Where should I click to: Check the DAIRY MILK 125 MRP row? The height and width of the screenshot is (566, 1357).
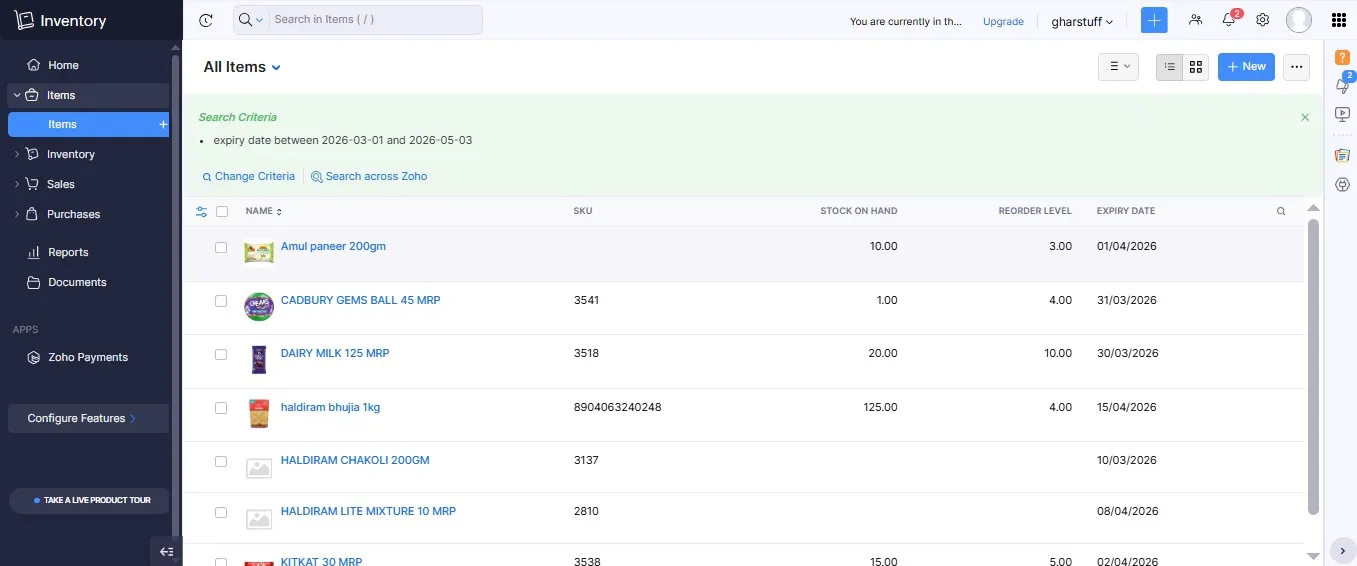(221, 354)
